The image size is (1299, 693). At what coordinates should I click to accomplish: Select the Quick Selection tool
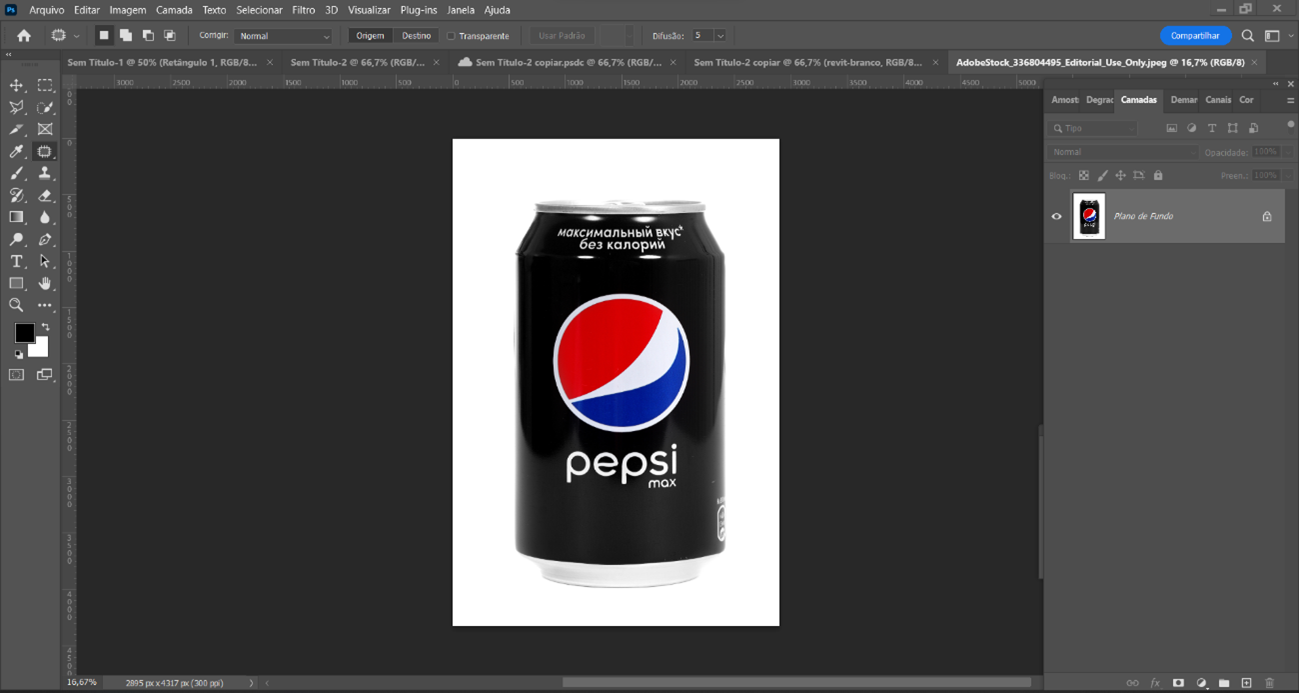click(45, 108)
